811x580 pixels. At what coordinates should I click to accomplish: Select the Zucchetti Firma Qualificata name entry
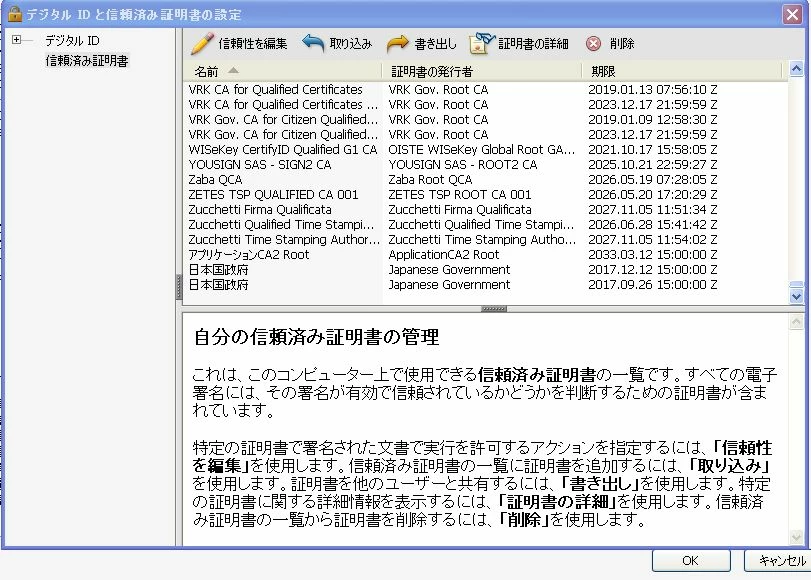[260, 210]
